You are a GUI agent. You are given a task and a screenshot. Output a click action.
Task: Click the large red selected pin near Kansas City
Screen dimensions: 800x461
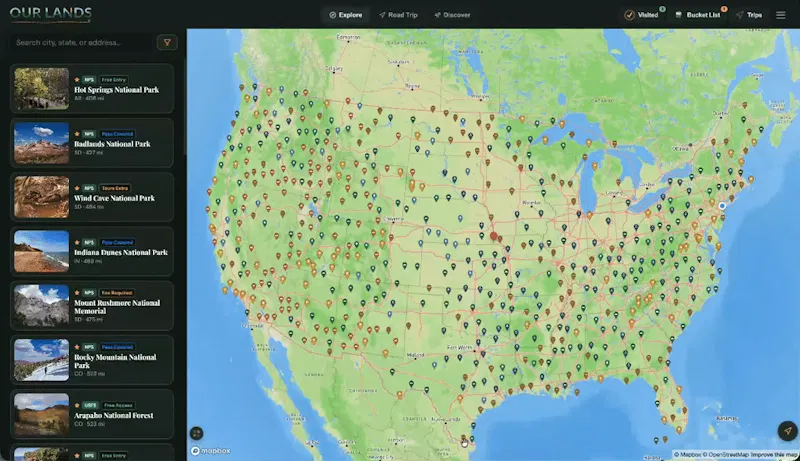[x=493, y=236]
